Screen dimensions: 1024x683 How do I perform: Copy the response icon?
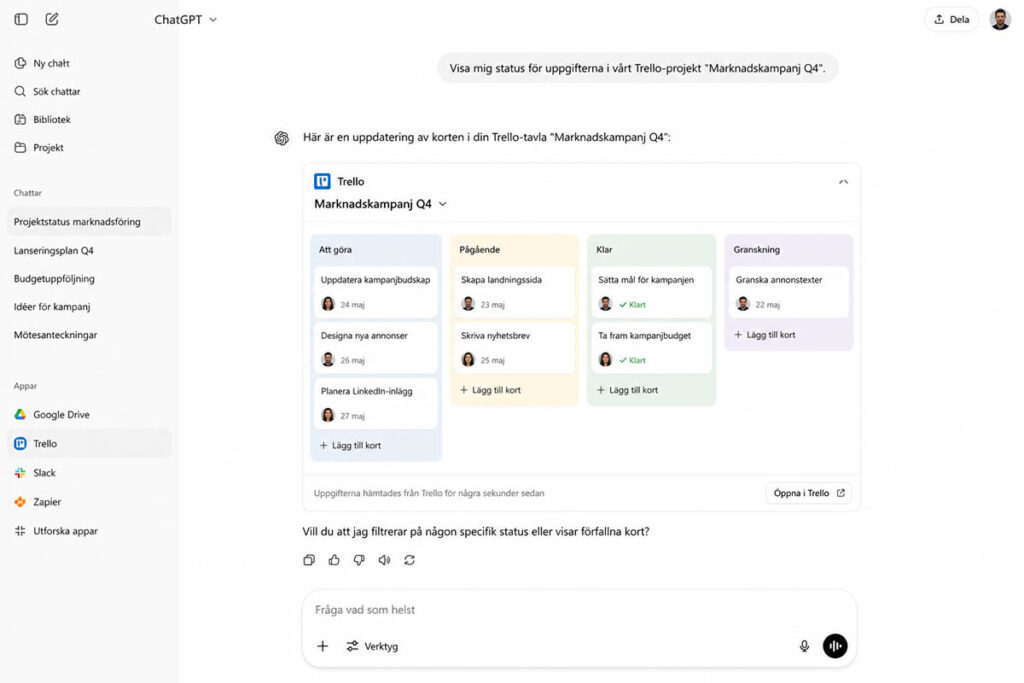click(x=309, y=560)
